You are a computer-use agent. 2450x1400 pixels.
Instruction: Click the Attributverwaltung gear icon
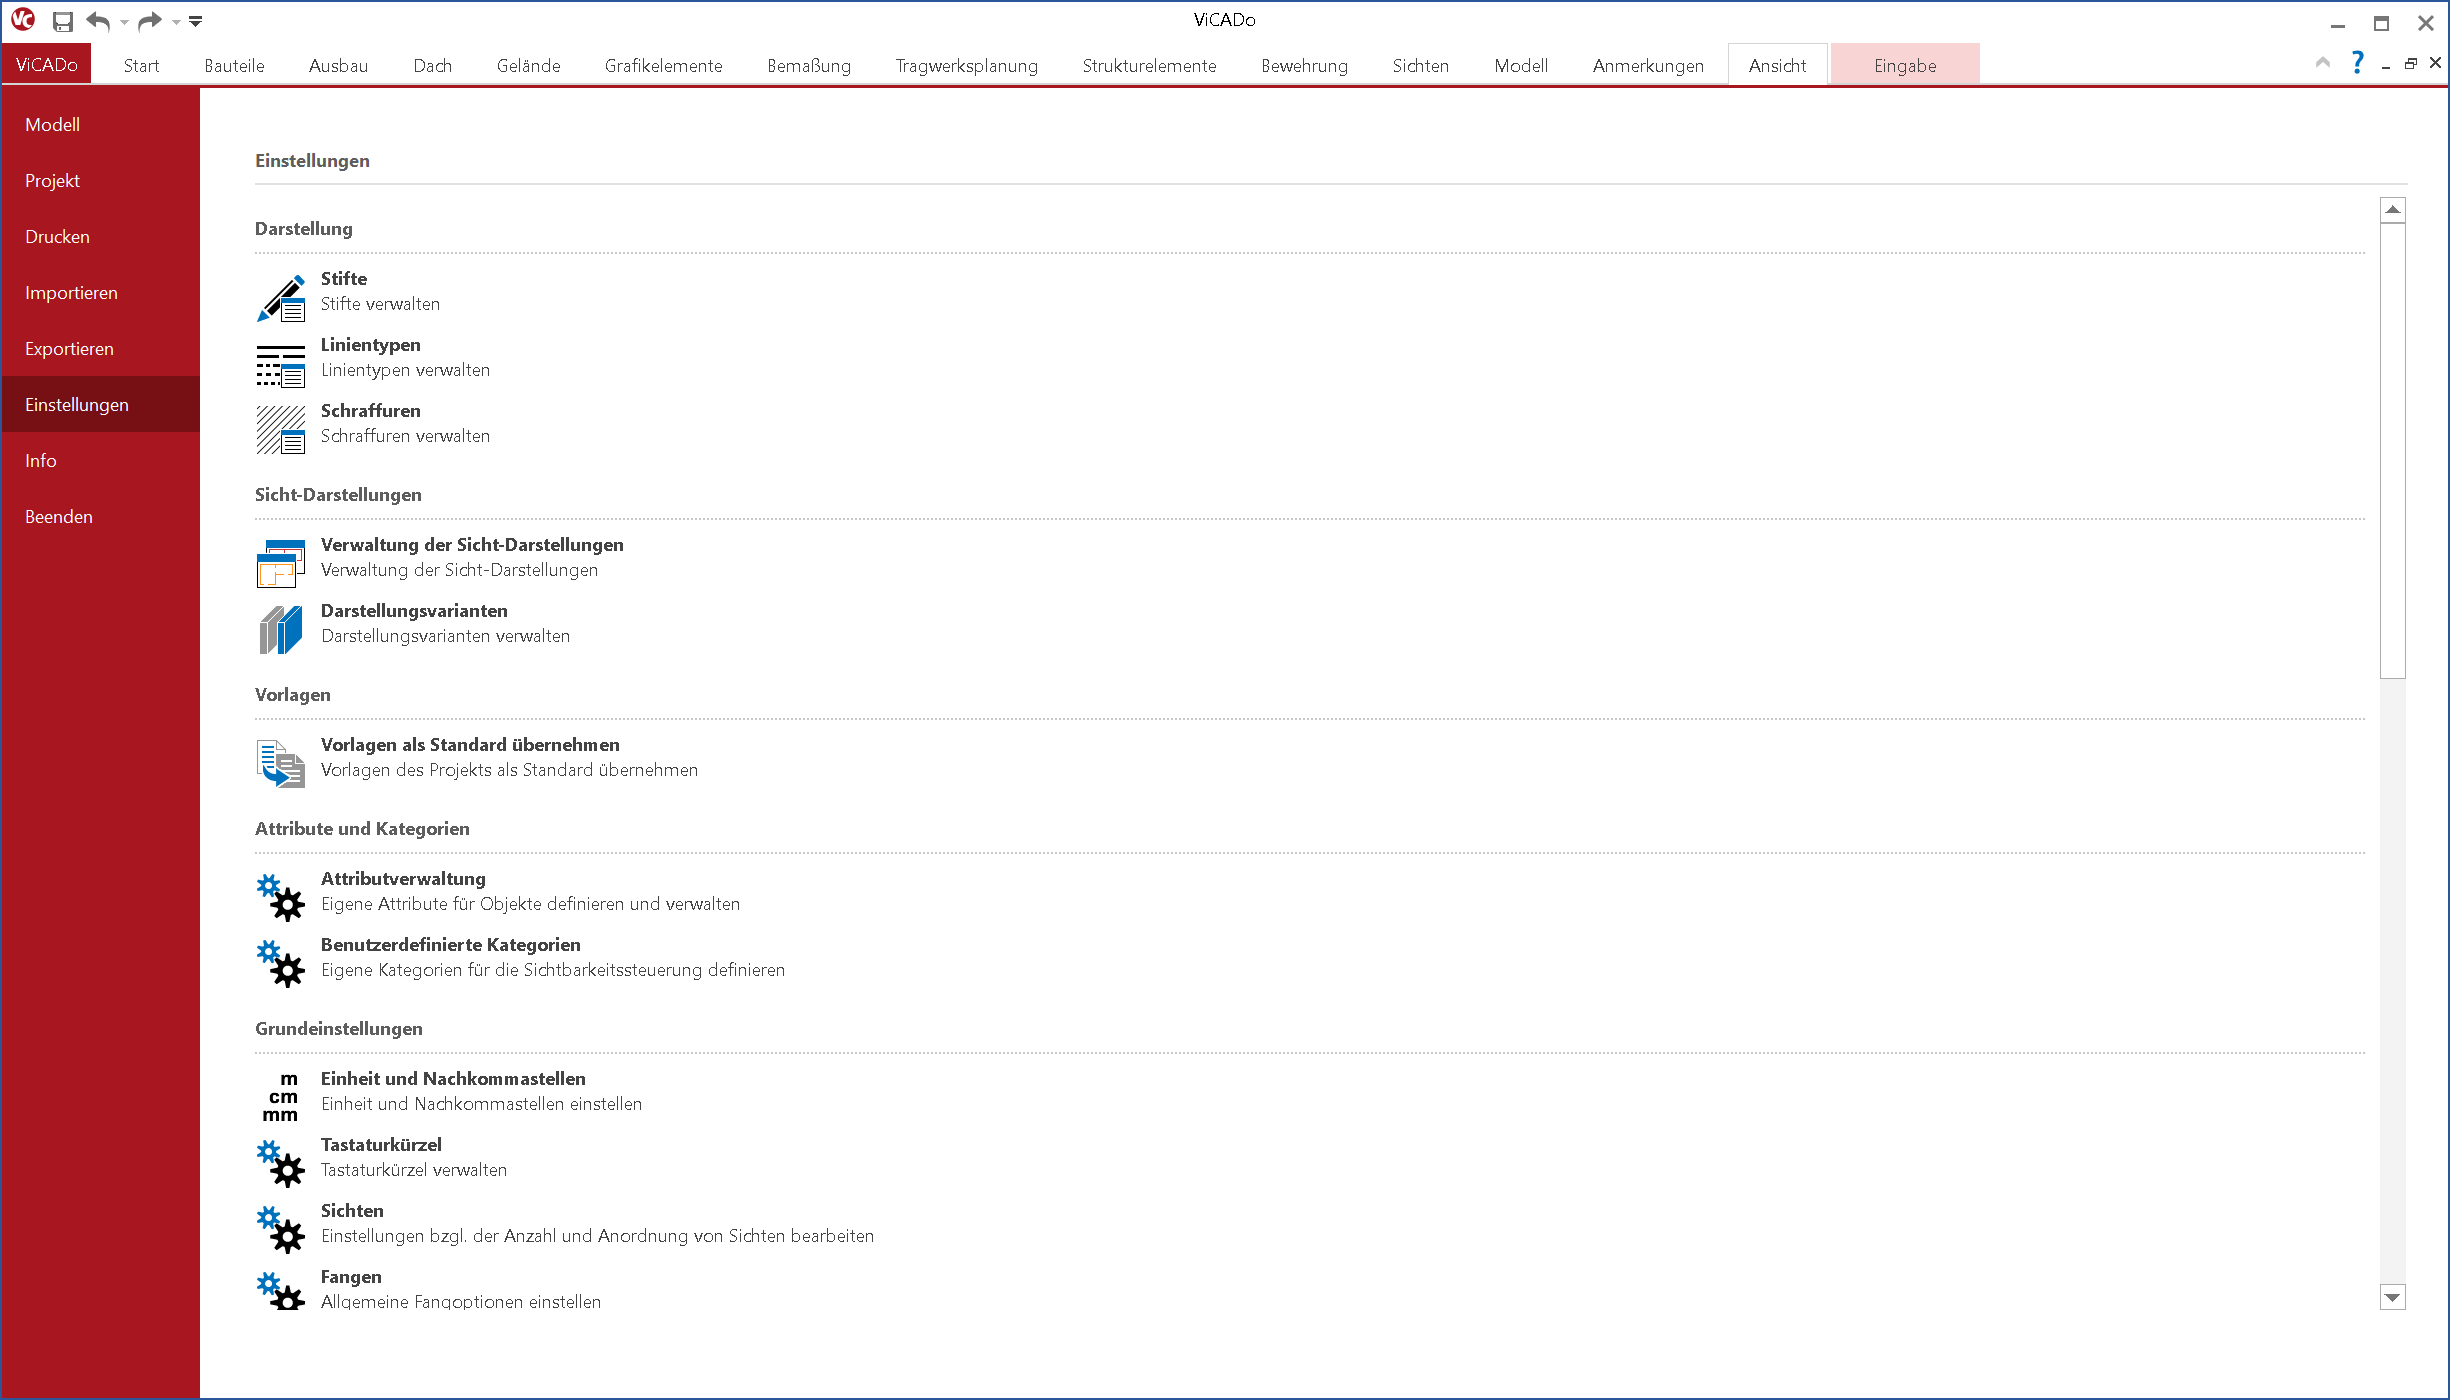pos(281,898)
